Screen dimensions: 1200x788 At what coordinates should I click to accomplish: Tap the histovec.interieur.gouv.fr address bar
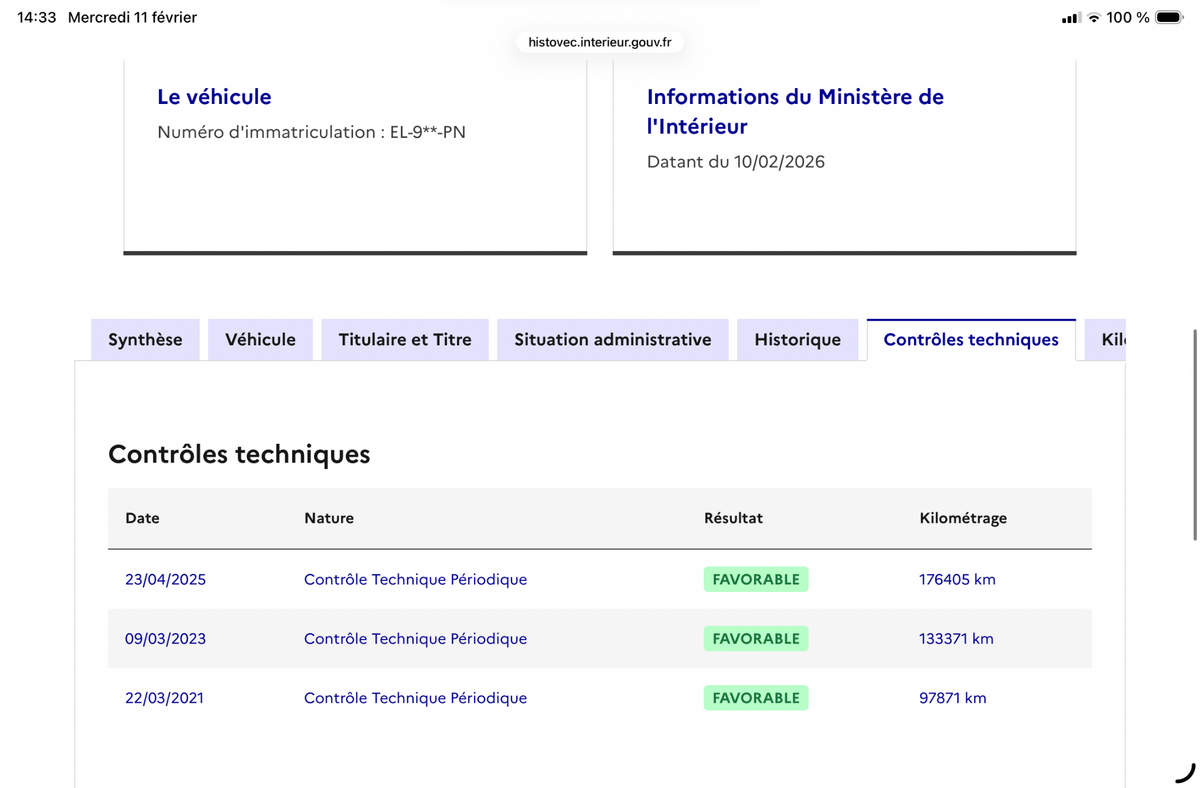coord(600,42)
